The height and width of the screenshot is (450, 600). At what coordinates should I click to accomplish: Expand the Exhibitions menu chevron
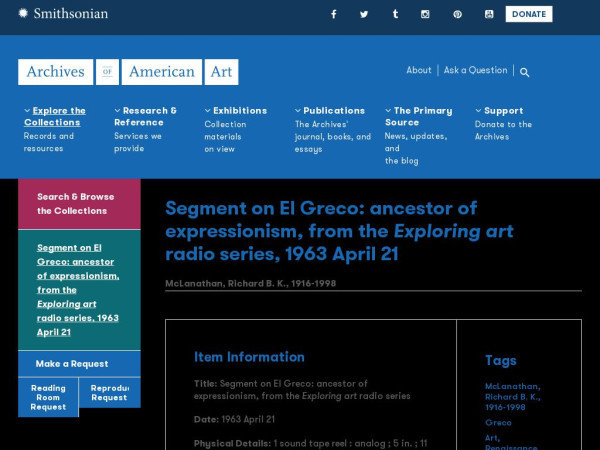click(208, 111)
